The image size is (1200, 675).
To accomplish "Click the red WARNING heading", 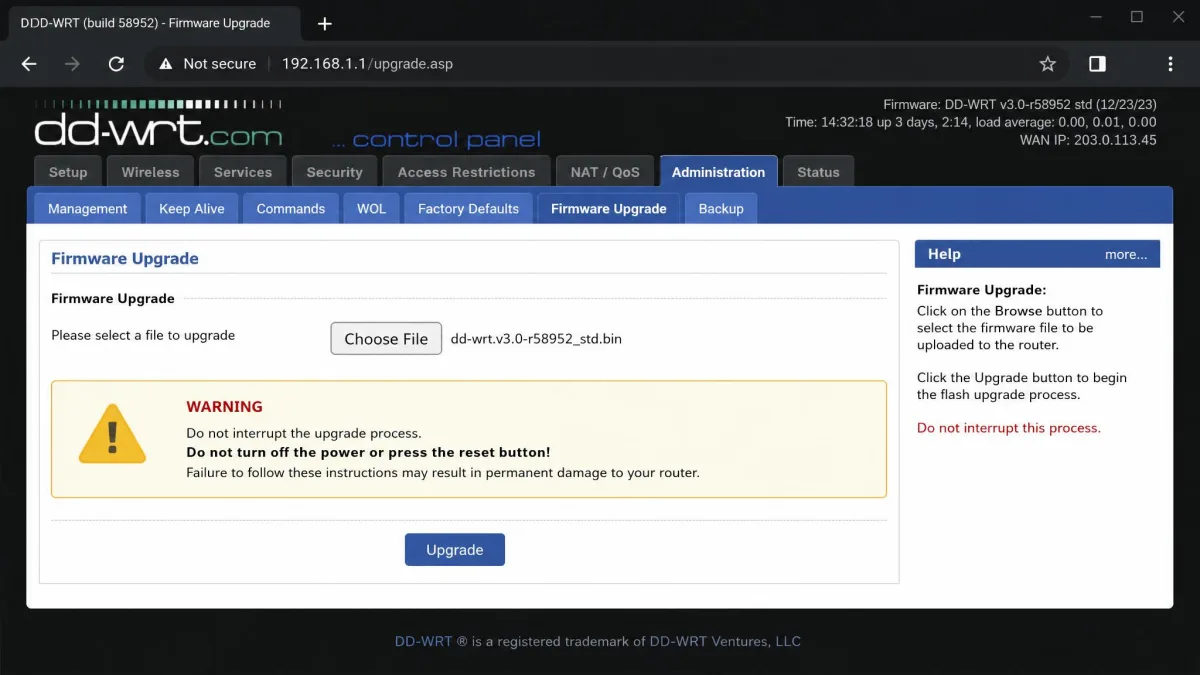I will pos(224,407).
